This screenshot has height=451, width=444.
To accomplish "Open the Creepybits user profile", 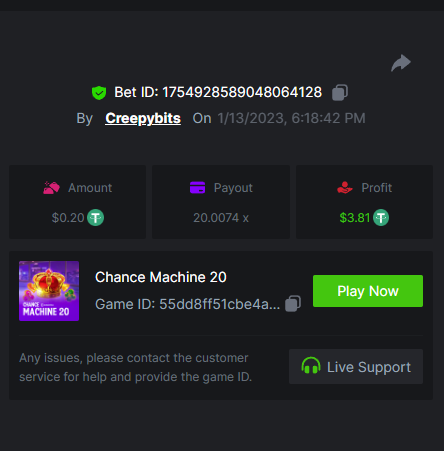I will [143, 118].
